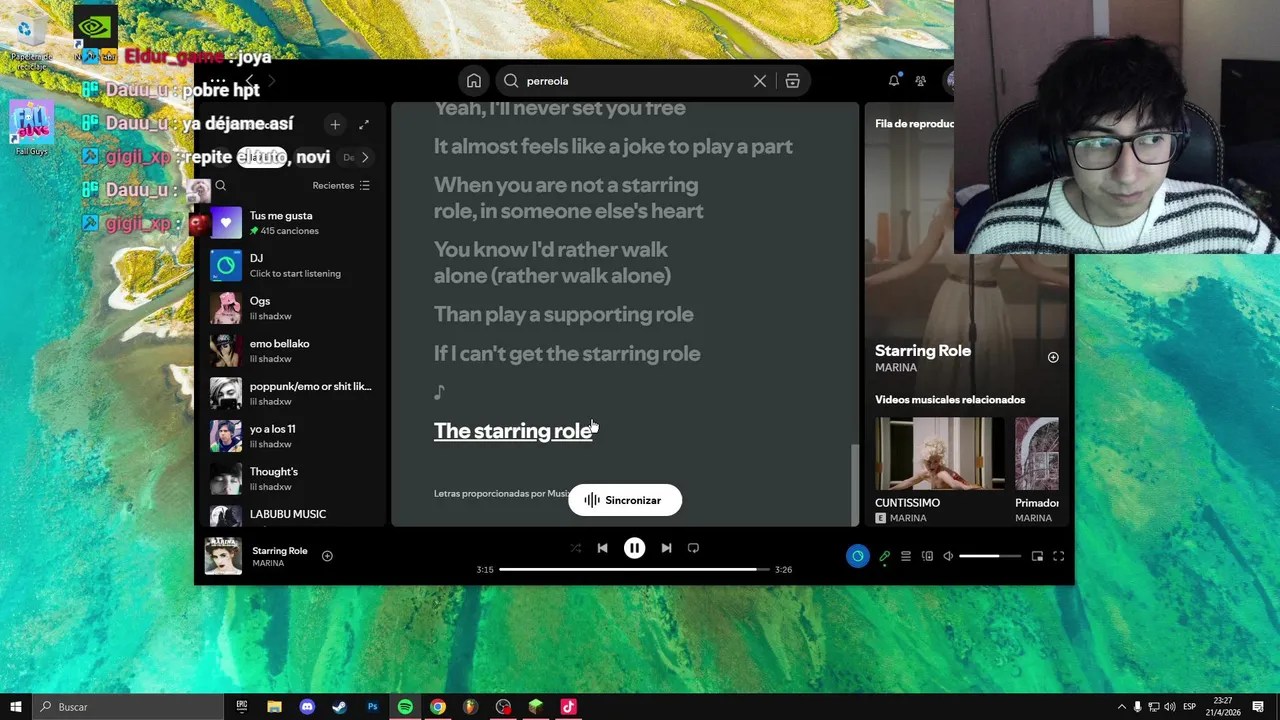The height and width of the screenshot is (720, 1280).
Task: Open Photoshop from the taskbar
Action: (x=372, y=707)
